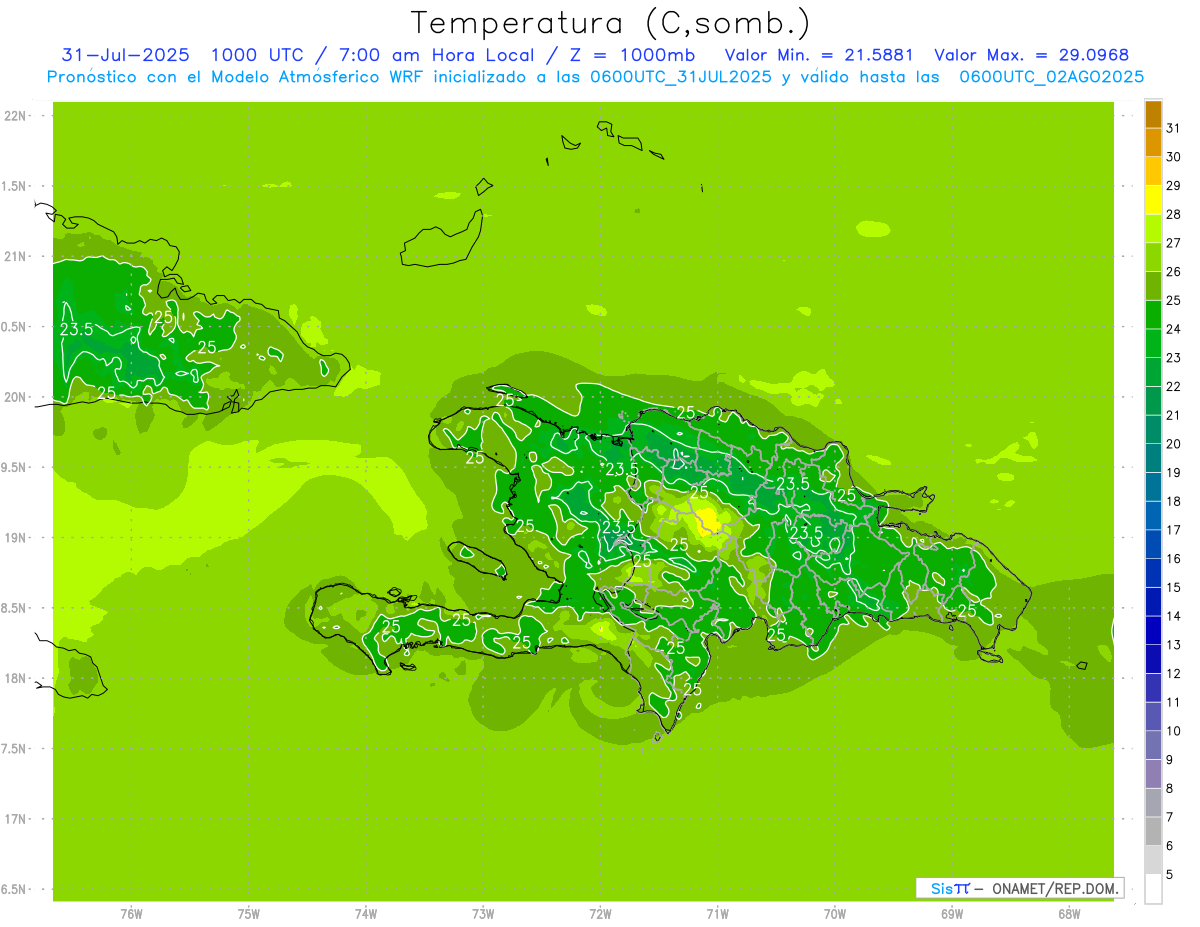Click the latitude axis label "21N"
Image resolution: width=1200 pixels, height=927 pixels.
click(16, 256)
